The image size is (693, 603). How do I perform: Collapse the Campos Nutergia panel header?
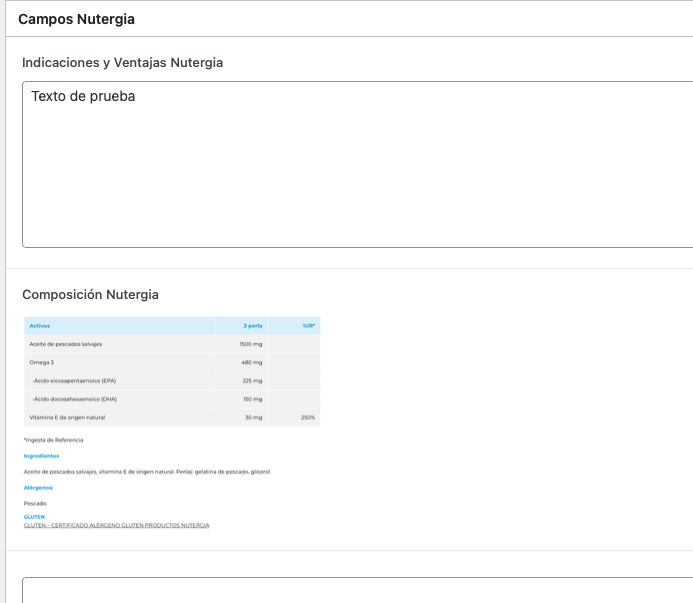[77, 19]
